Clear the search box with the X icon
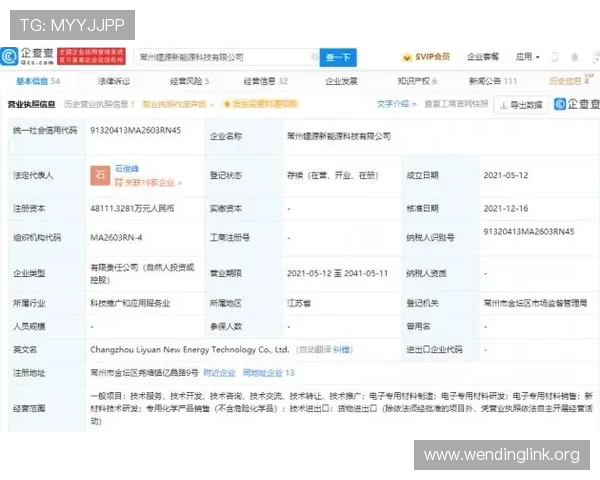Image resolution: width=600 pixels, height=480 pixels. pos(314,57)
